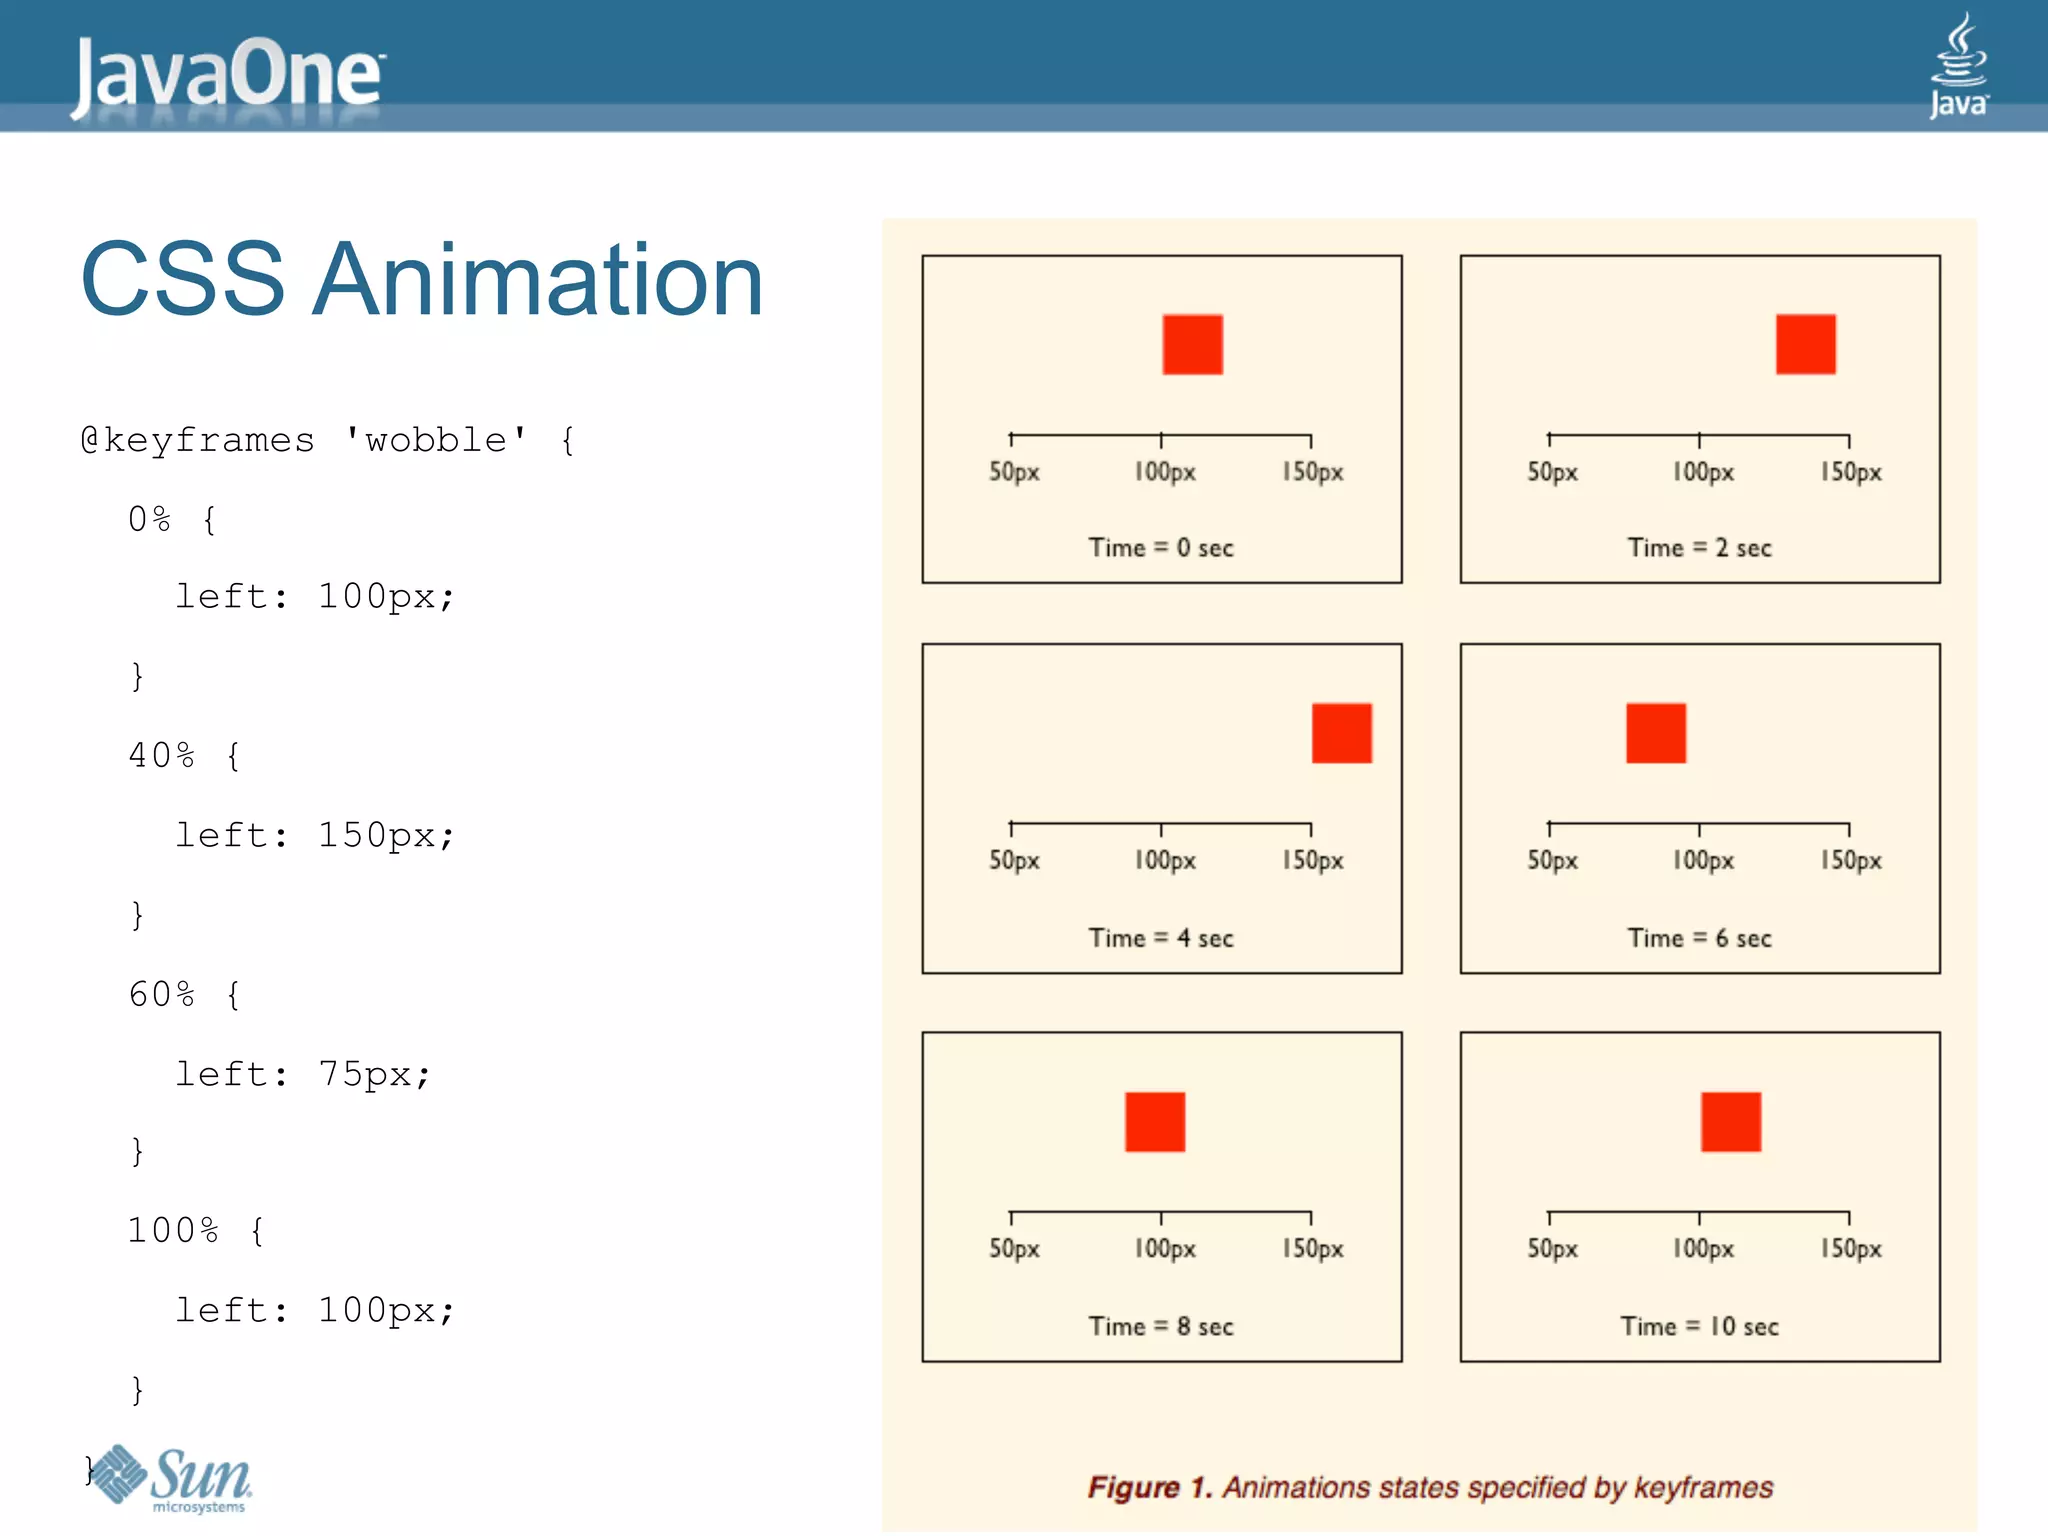Click the CSS Animation slide title
The width and height of the screenshot is (2048, 1536).
coord(421,280)
